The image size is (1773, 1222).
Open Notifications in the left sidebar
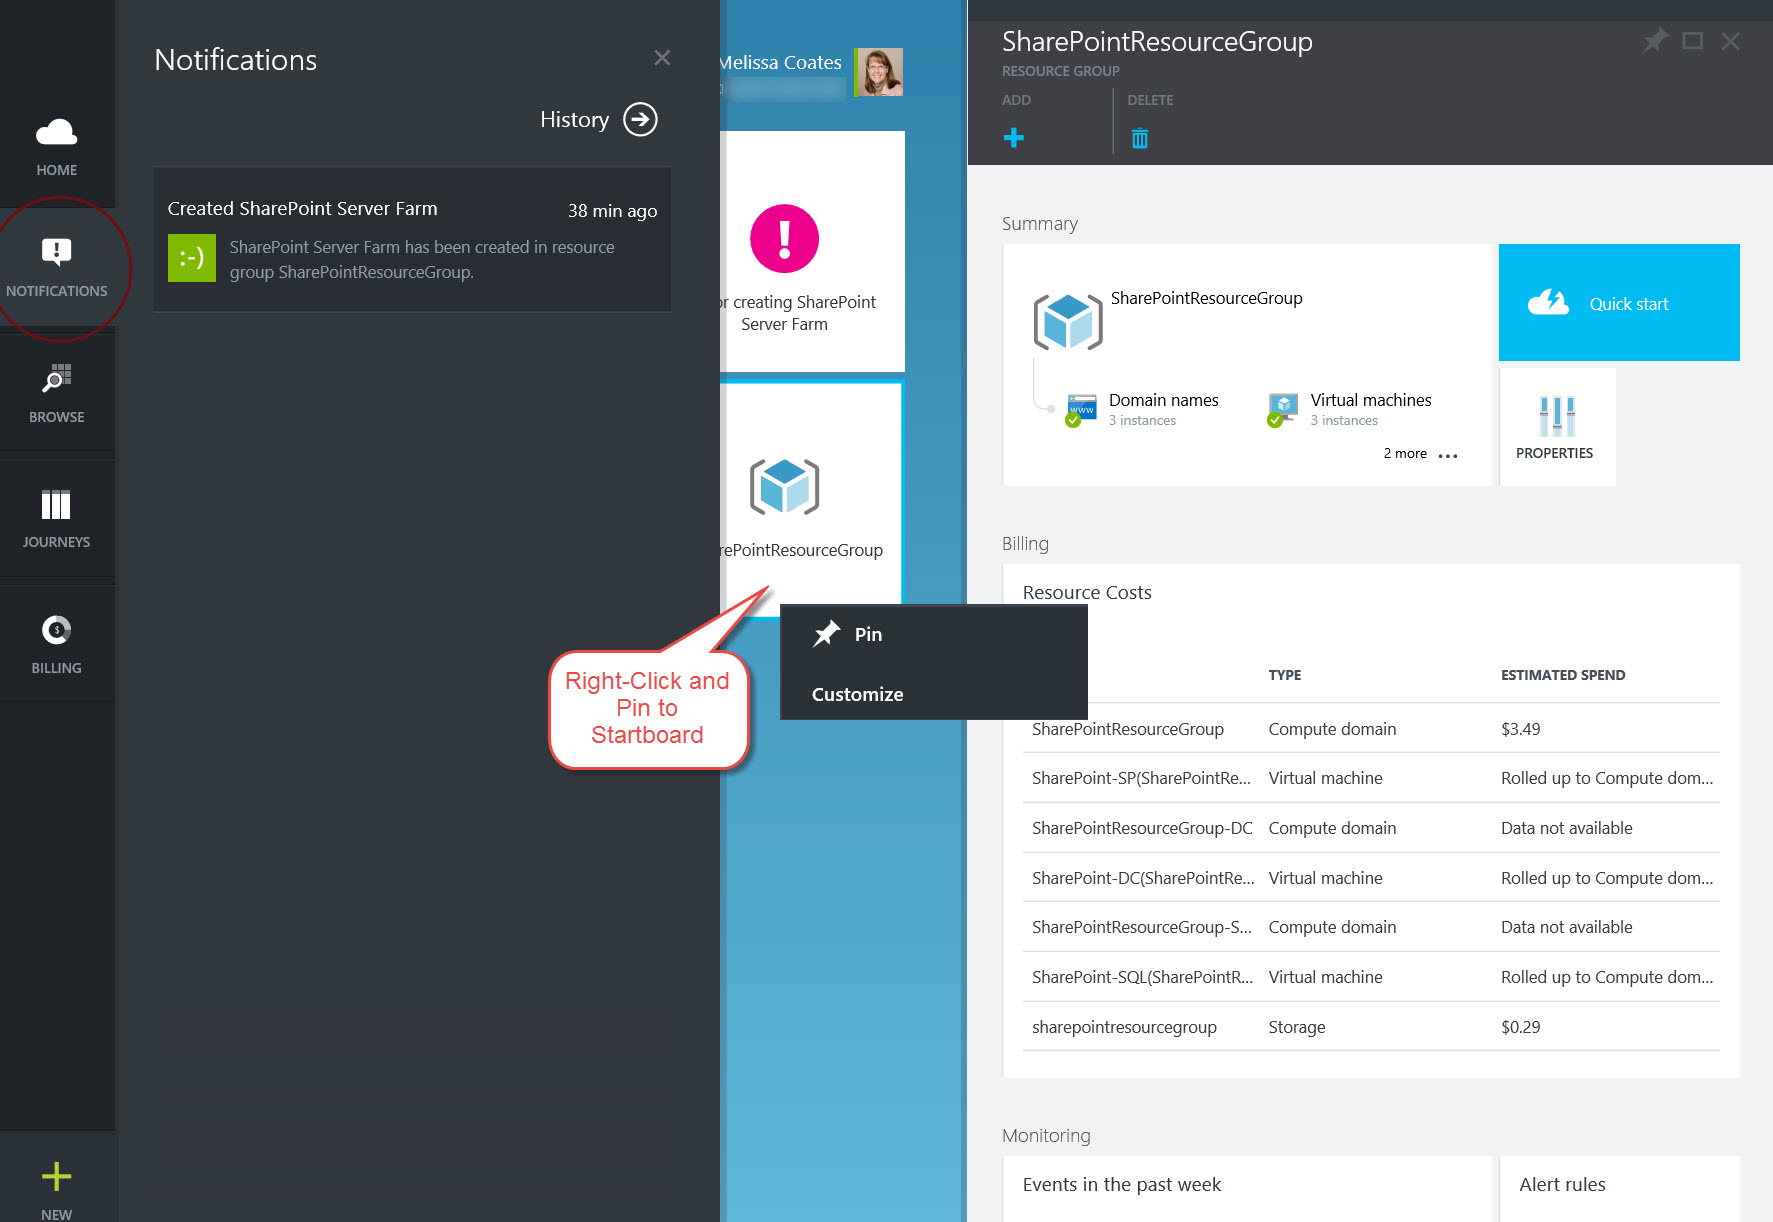point(57,268)
